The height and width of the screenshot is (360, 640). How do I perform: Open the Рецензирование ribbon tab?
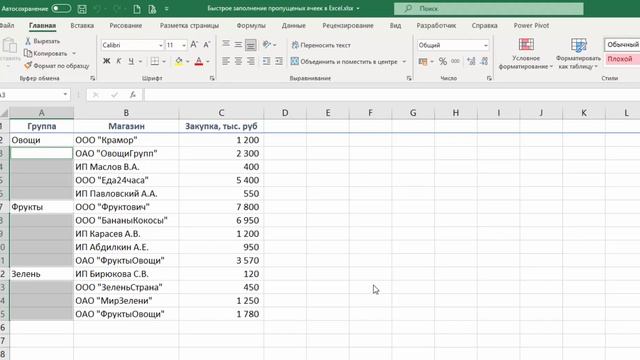click(348, 26)
